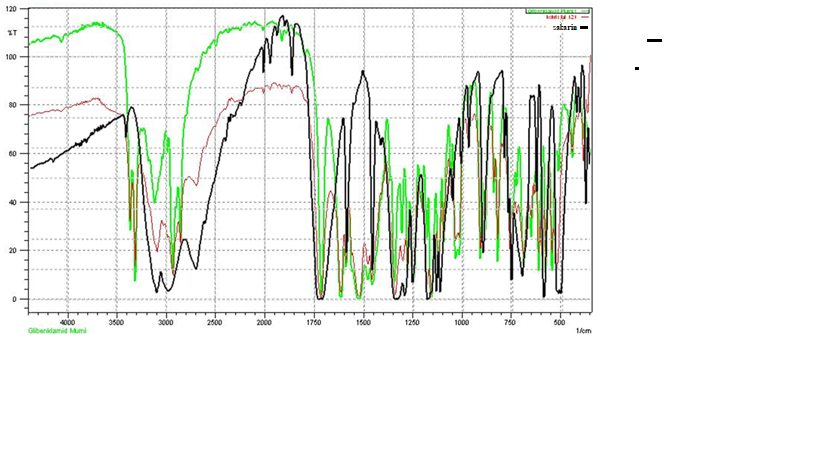Click the 1250 x-axis tick label

coord(411,322)
